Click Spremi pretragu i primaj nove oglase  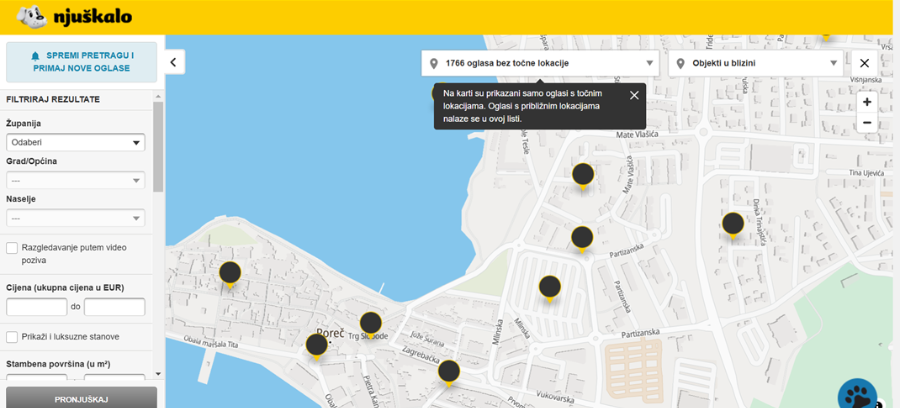click(82, 61)
